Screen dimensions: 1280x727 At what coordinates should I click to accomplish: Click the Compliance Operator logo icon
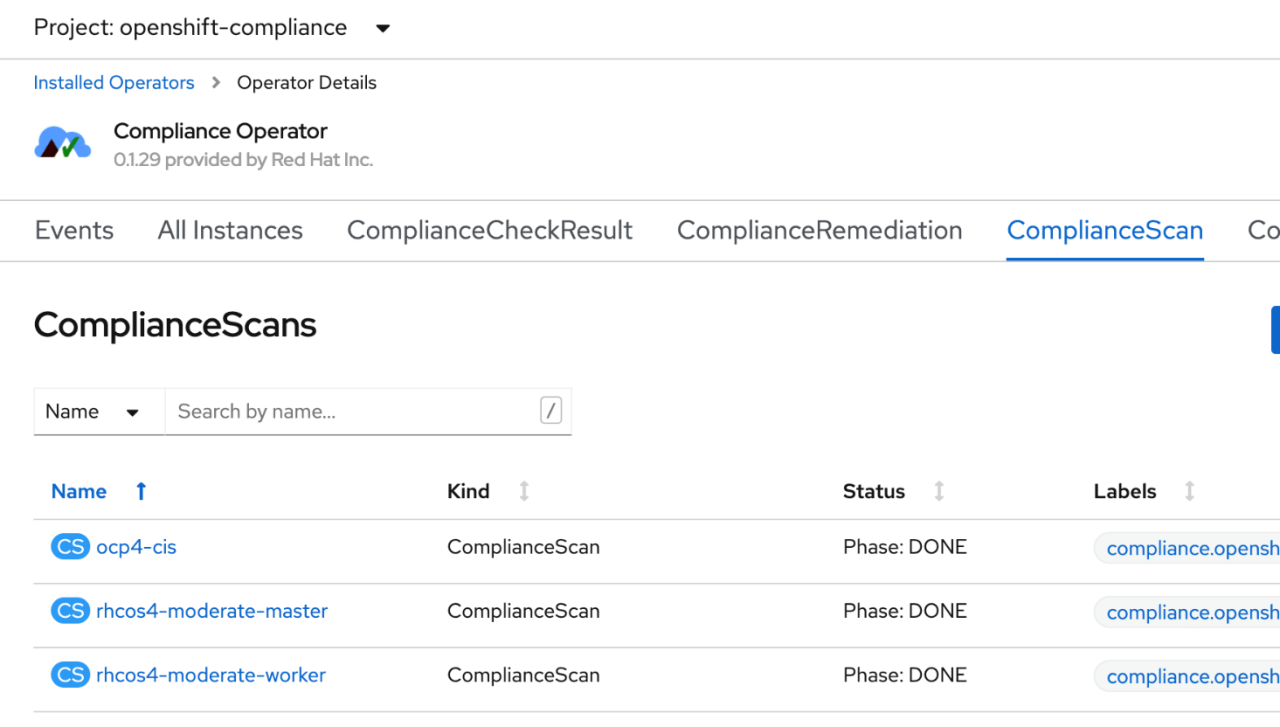coord(62,145)
